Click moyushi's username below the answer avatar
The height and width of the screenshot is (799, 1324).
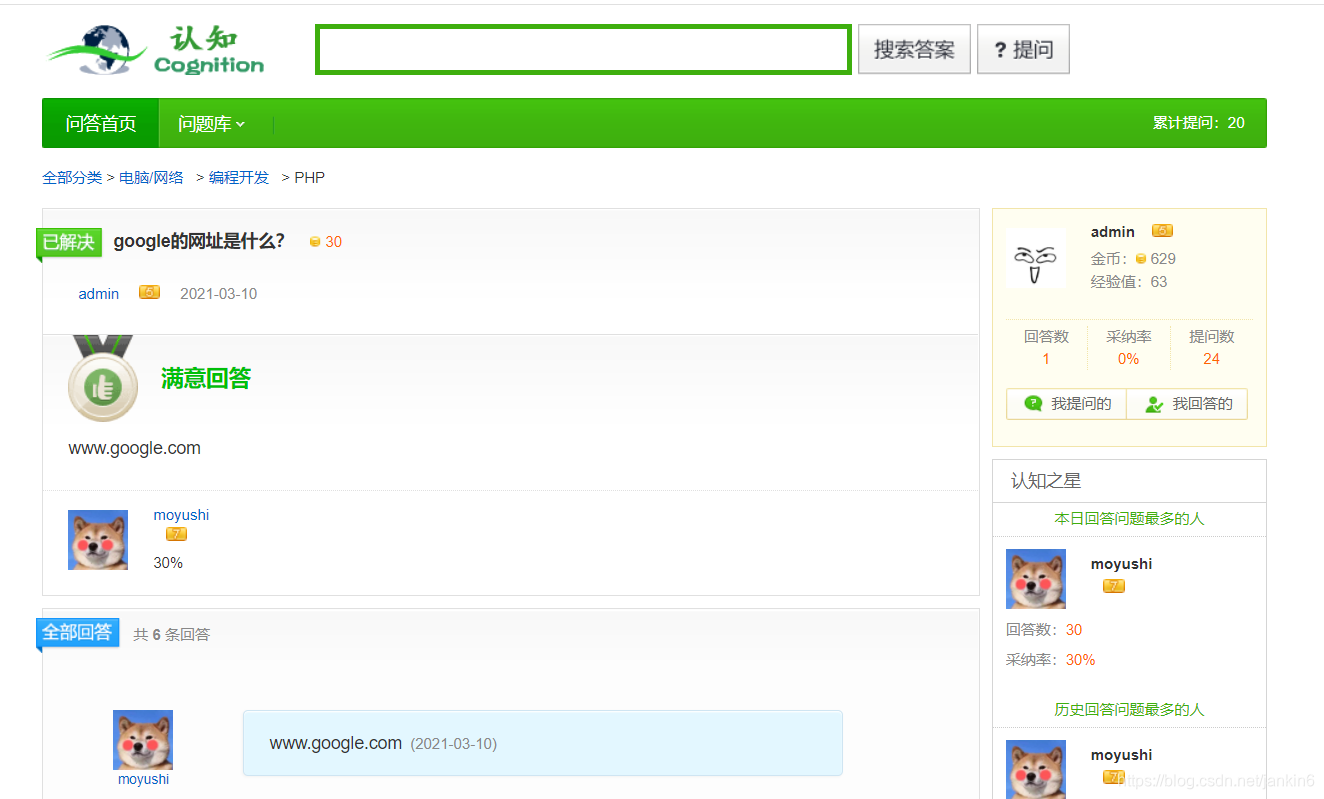coord(142,778)
